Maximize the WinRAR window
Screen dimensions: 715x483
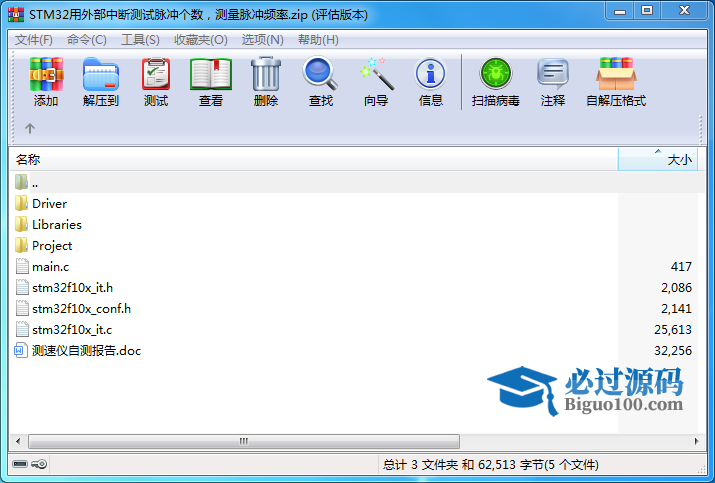tap(647, 11)
